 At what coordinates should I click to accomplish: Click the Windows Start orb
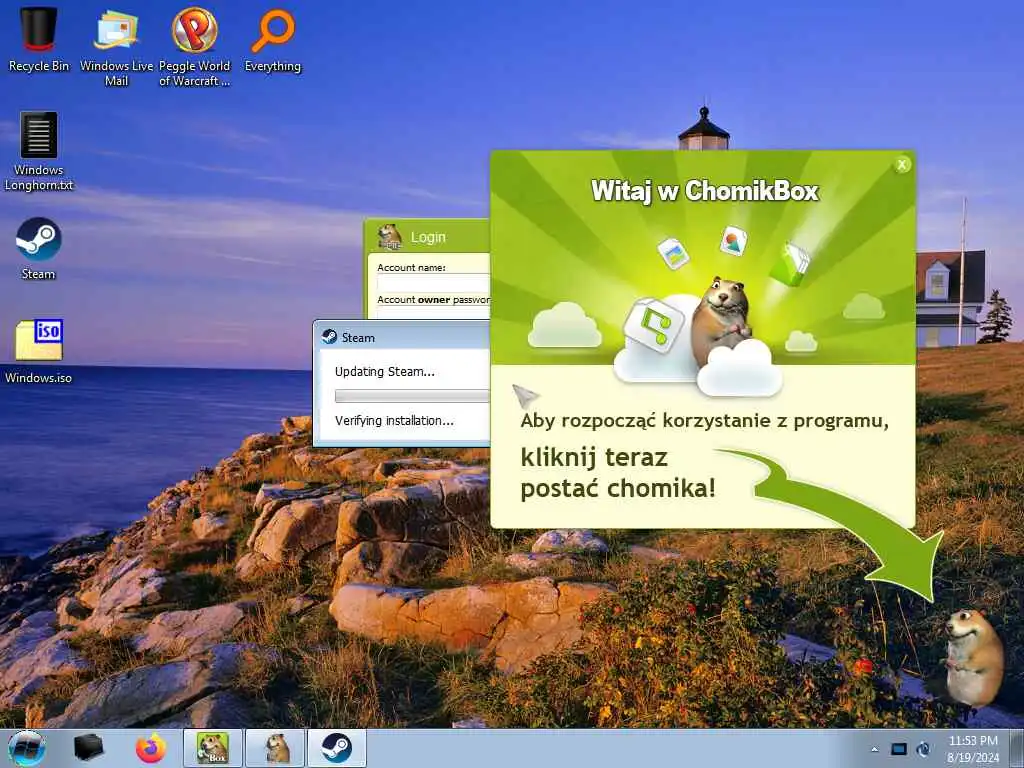pos(27,748)
